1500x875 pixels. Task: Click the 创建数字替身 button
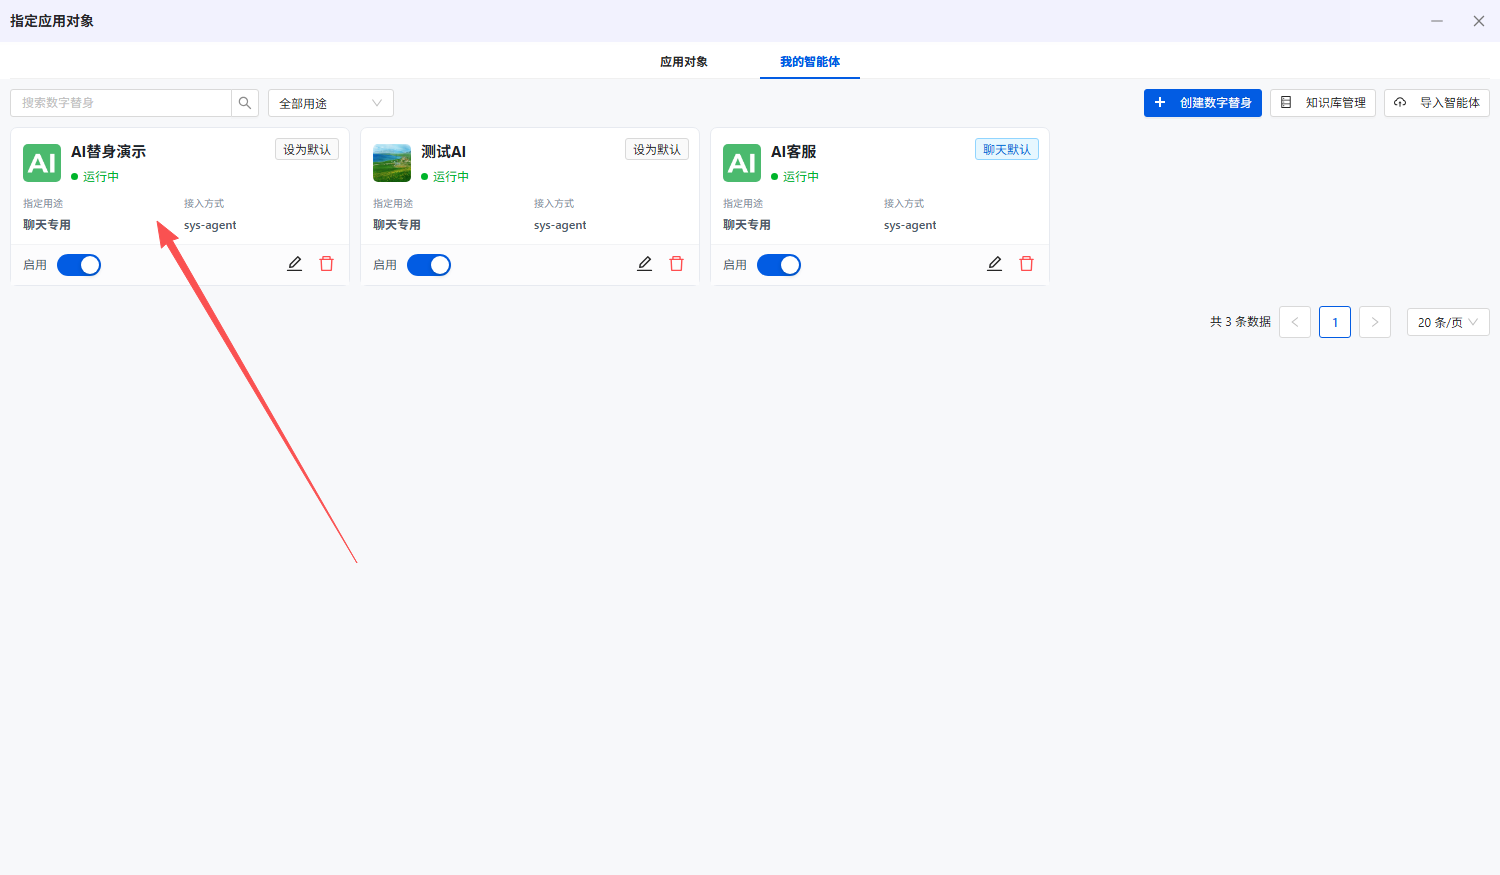(x=1203, y=103)
